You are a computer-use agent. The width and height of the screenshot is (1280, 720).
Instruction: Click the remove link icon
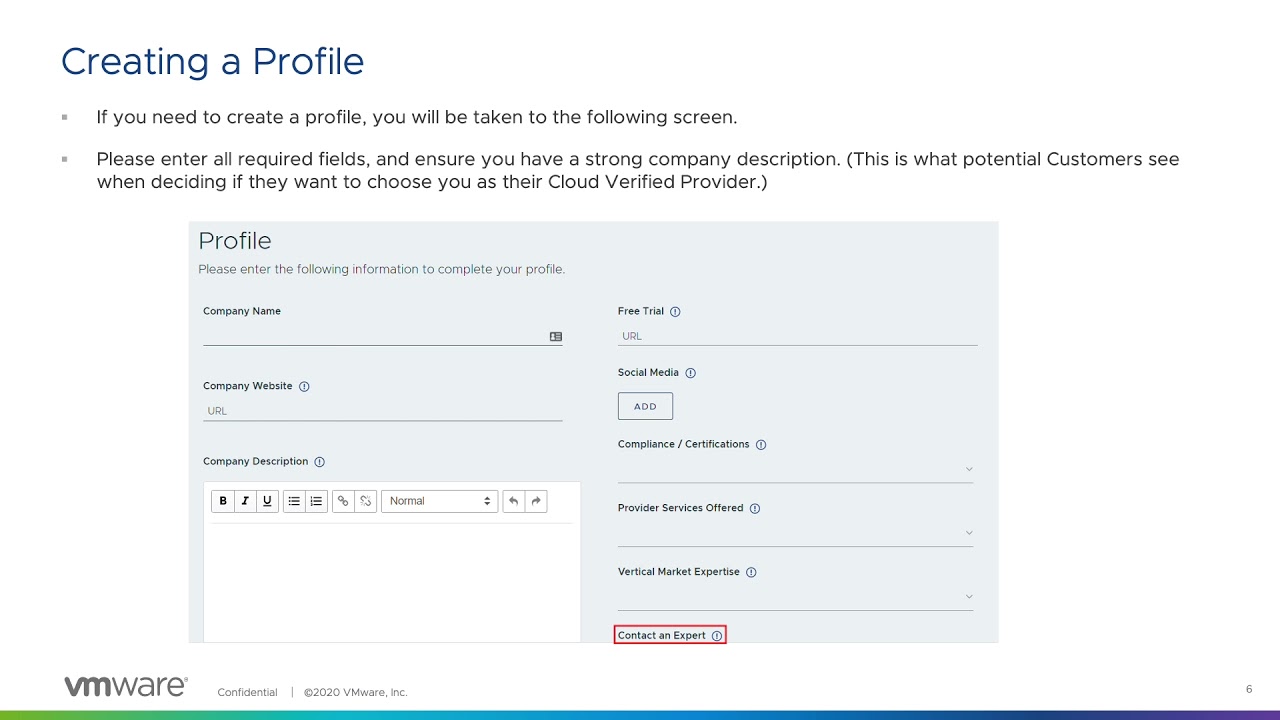pyautogui.click(x=366, y=501)
